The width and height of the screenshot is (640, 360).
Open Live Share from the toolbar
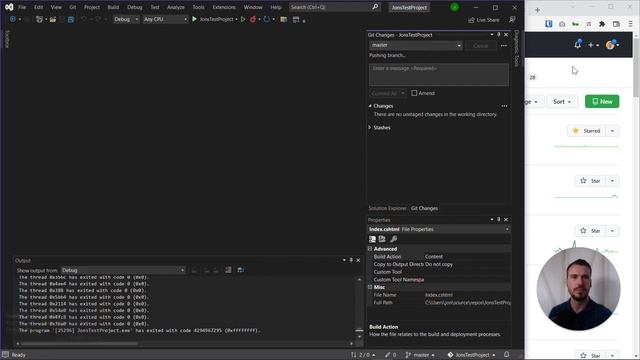click(x=484, y=20)
